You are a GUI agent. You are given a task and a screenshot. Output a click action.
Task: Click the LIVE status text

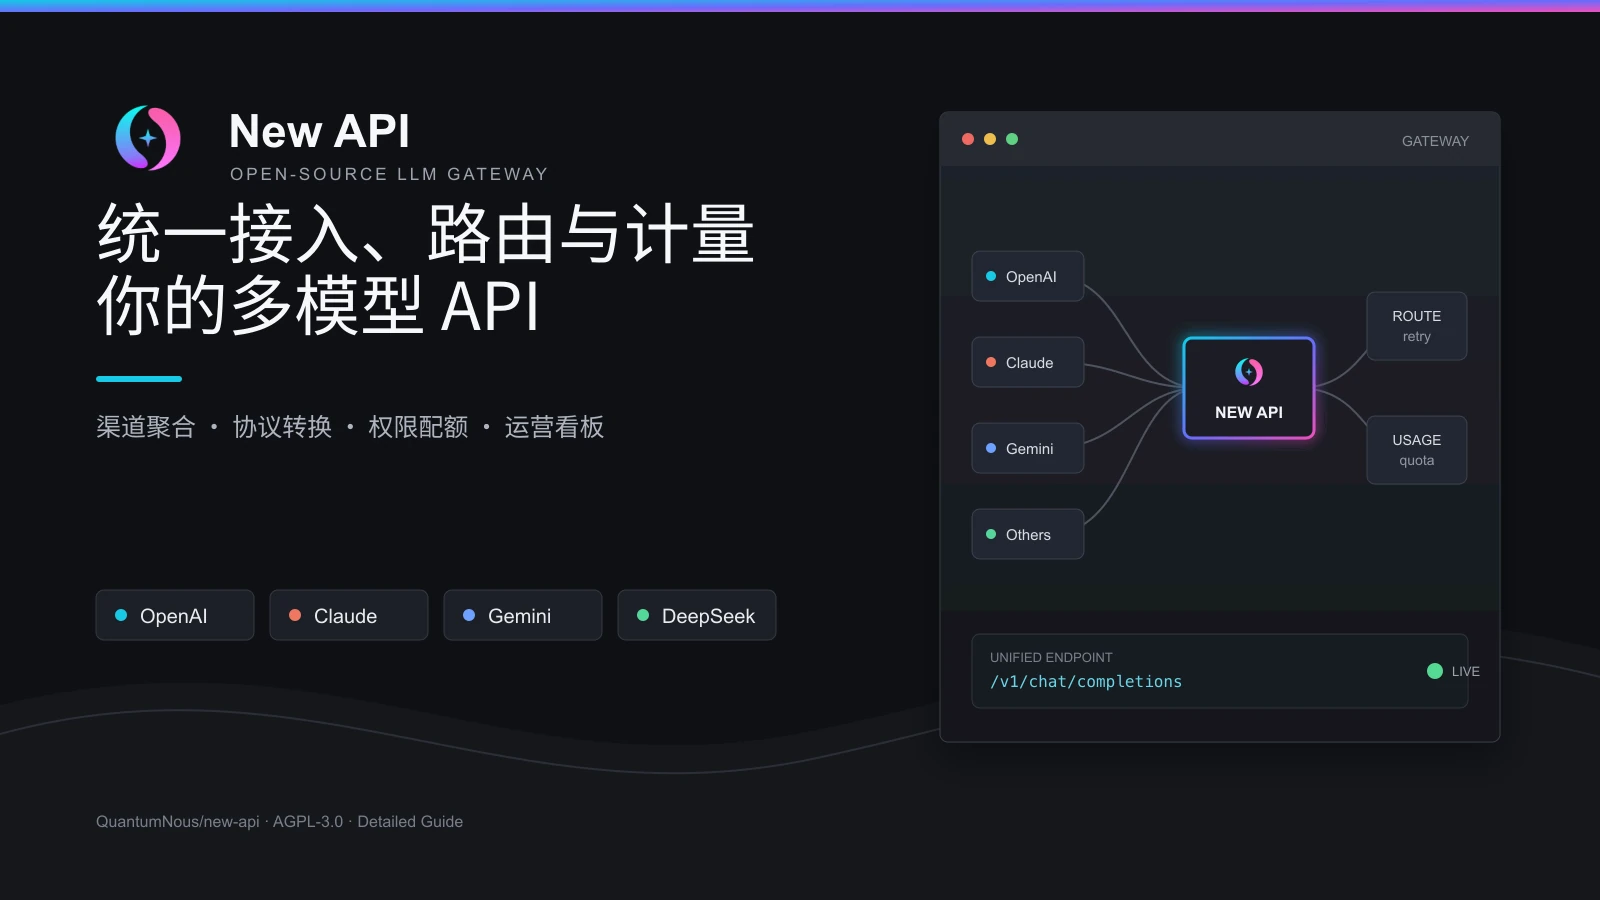coord(1466,672)
